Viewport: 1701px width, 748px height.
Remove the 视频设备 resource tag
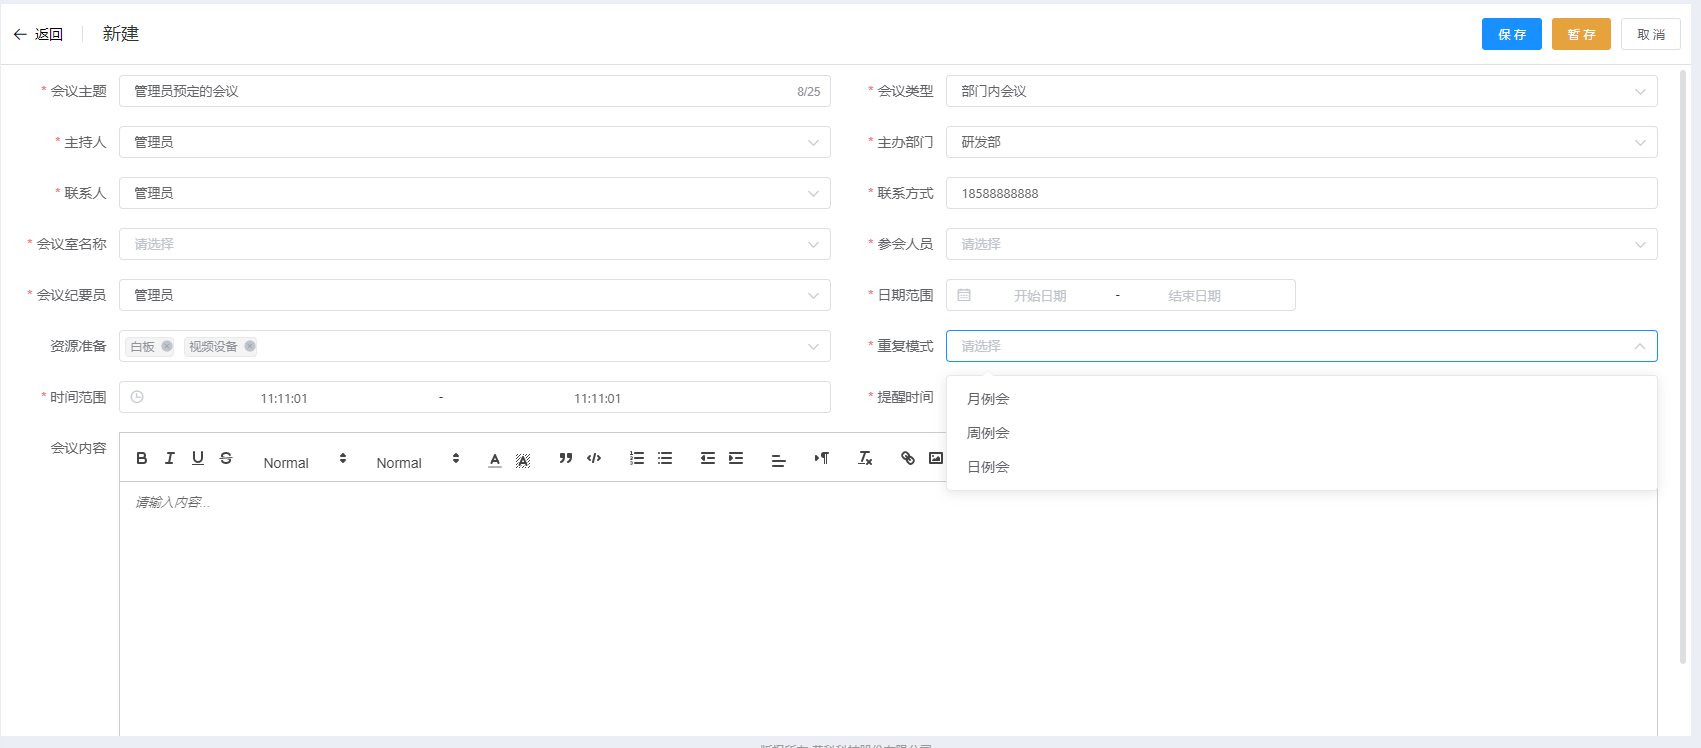pyautogui.click(x=250, y=346)
